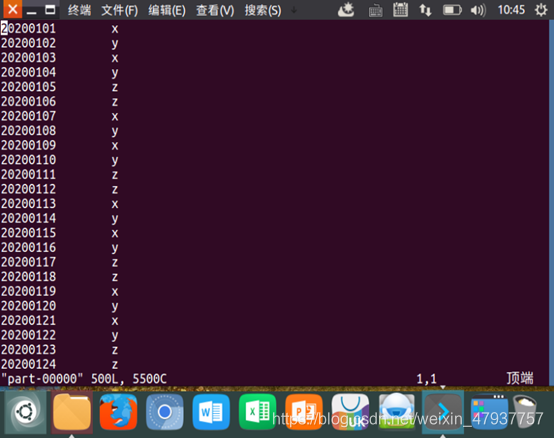This screenshot has width=554, height=438.
Task: Click the terminal's vertical scrollbar
Action: point(551,202)
